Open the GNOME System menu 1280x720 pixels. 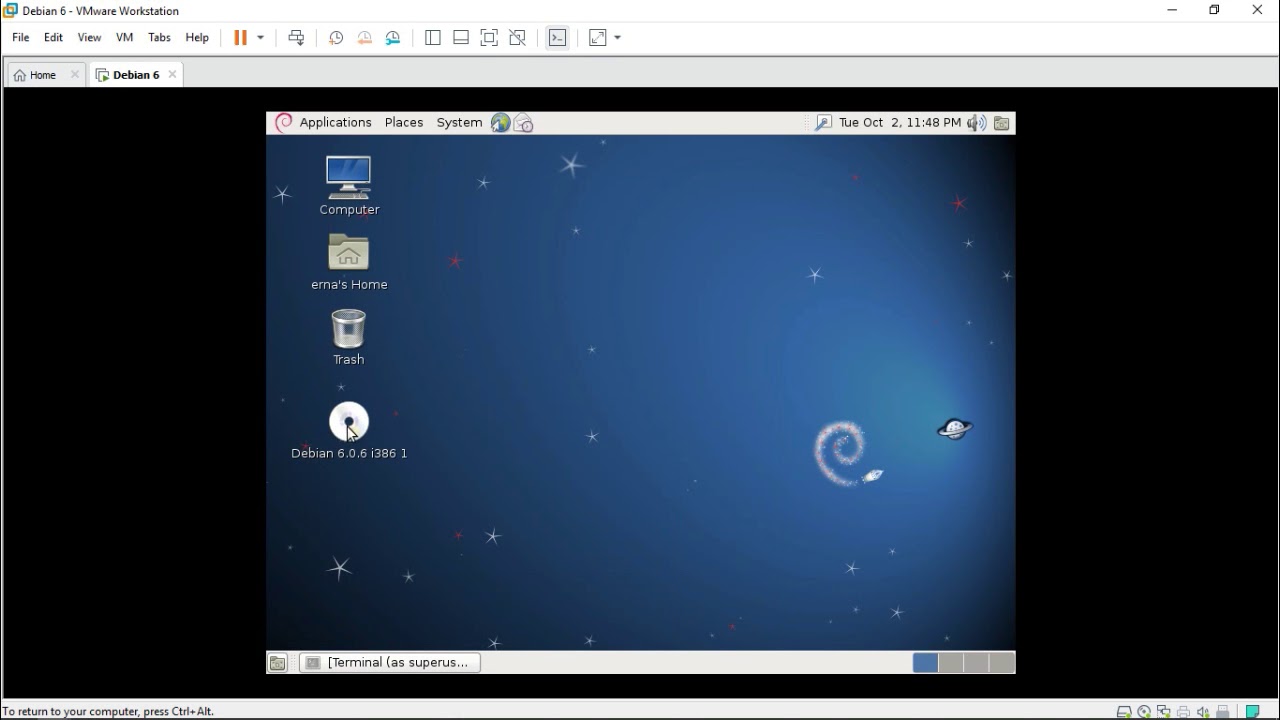point(459,123)
